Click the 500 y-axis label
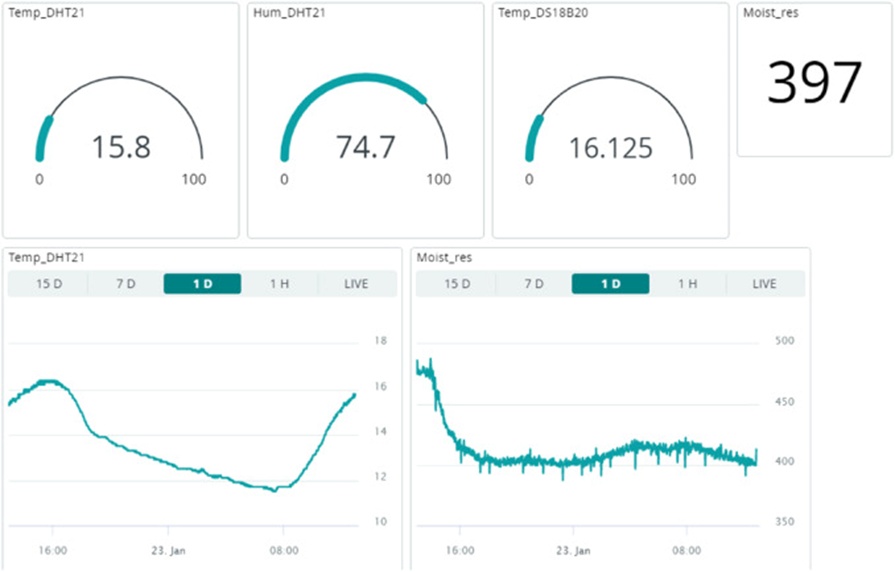The width and height of the screenshot is (895, 572). click(784, 341)
